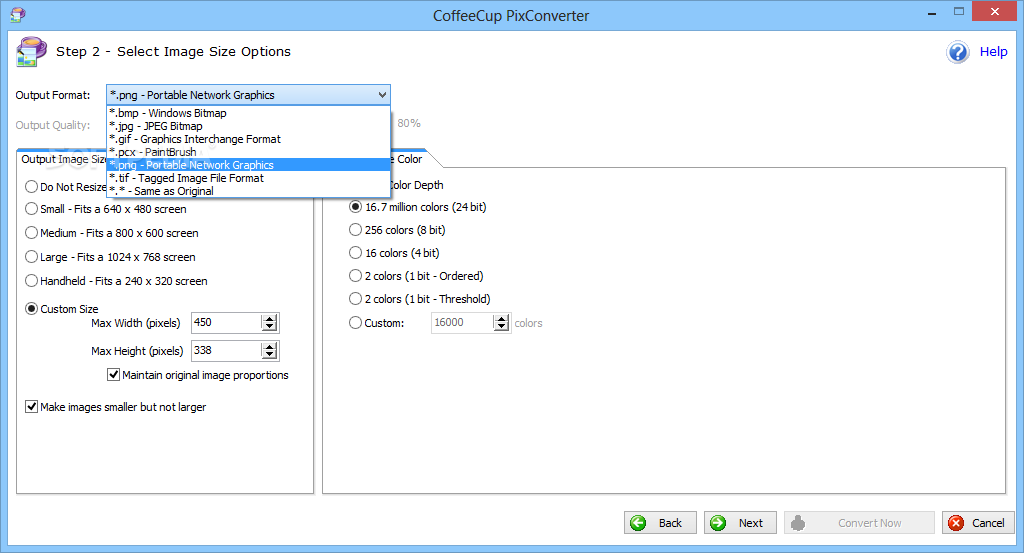
Task: Click the CoffeeCup app icon in title bar
Action: click(18, 14)
